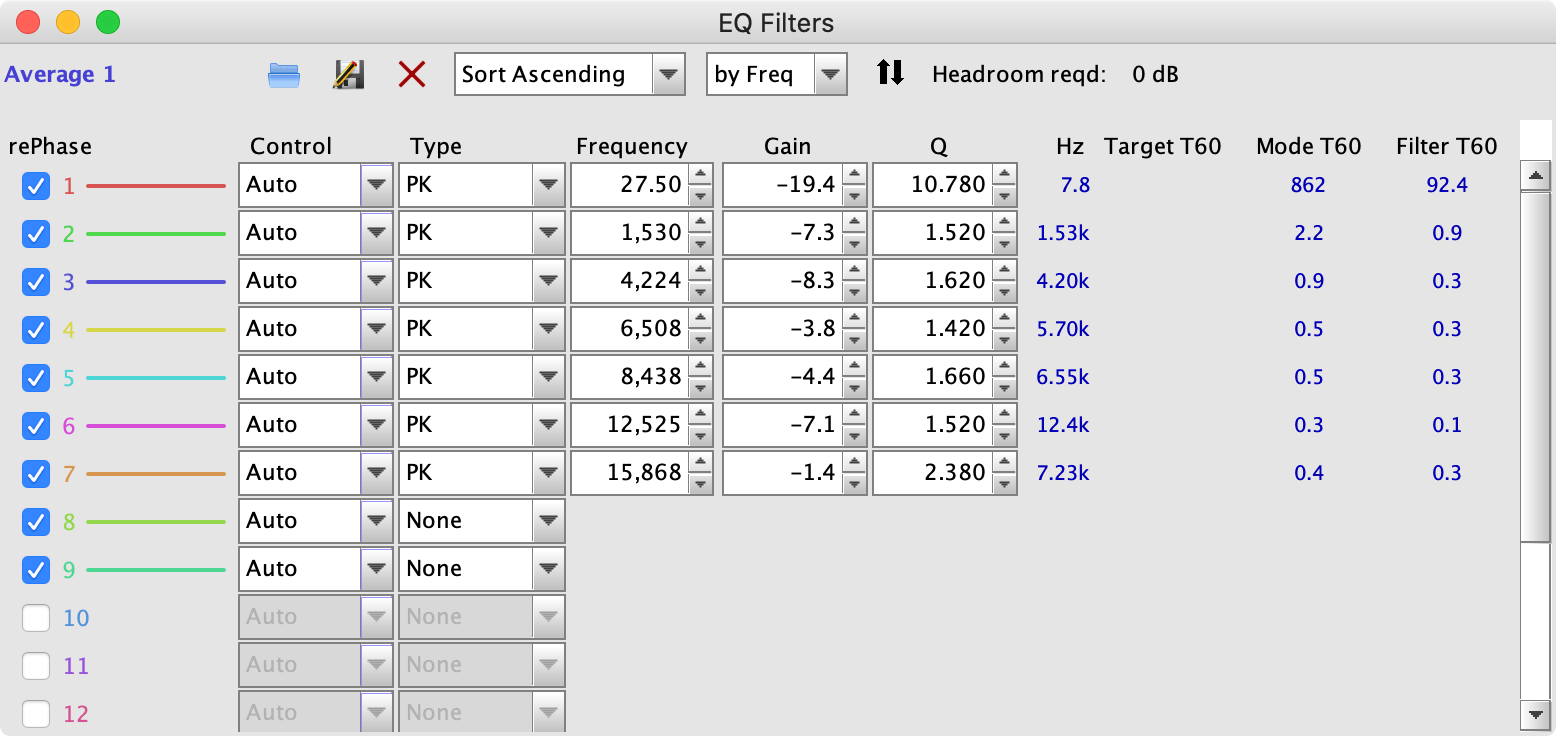Click the scrollbar down arrow
Image resolution: width=1556 pixels, height=736 pixels.
point(1534,714)
